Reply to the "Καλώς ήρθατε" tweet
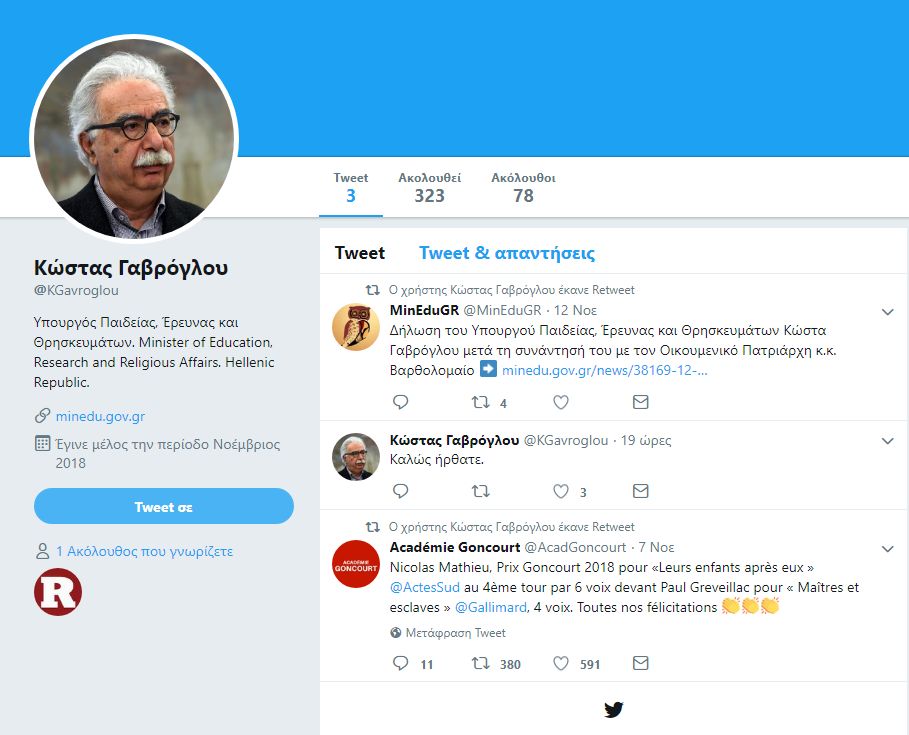Screen dimensions: 909x735 (x=401, y=491)
